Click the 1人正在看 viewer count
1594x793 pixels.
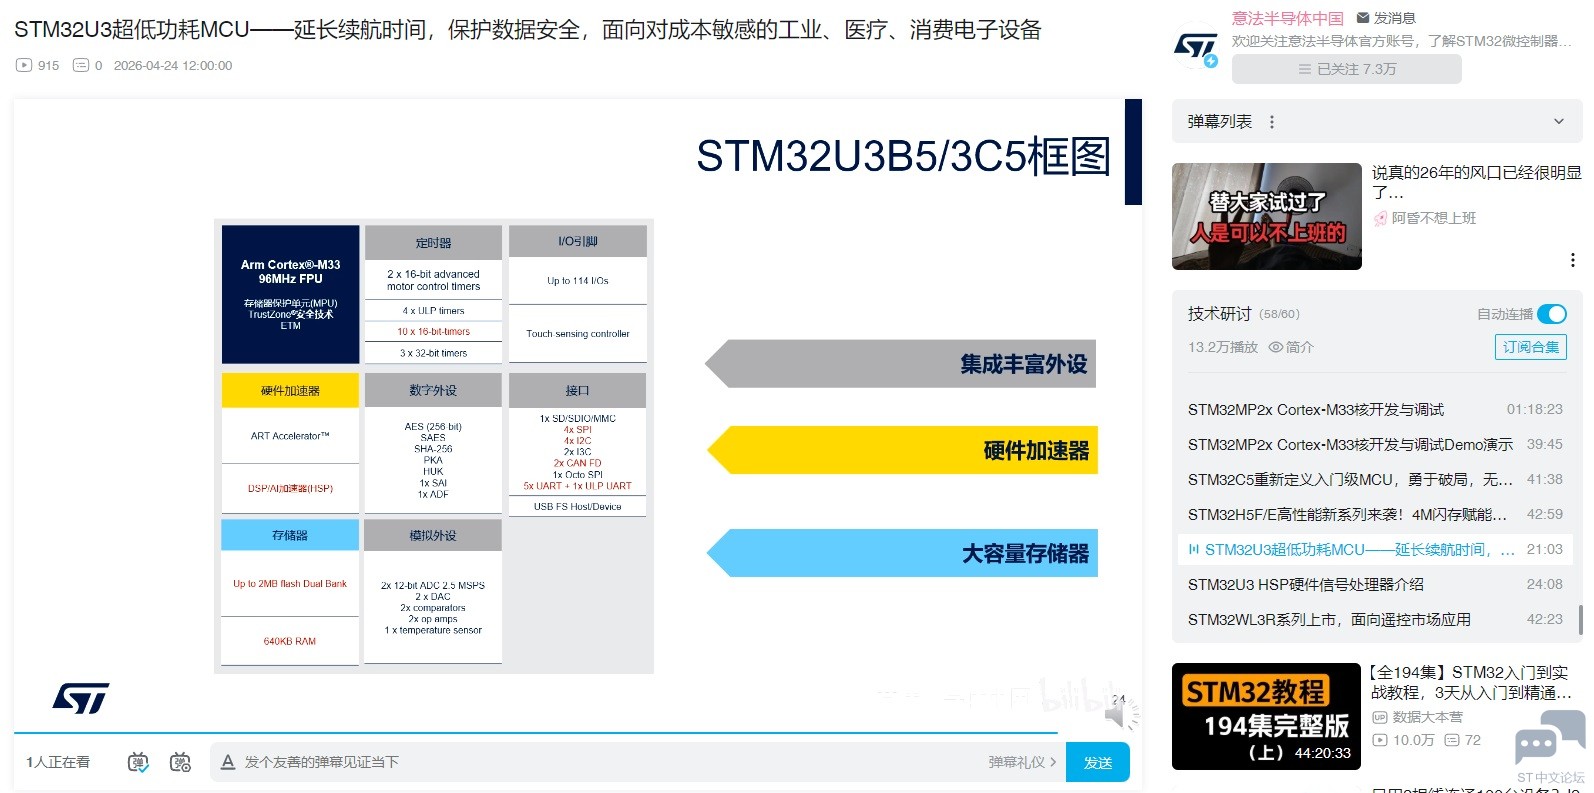(x=58, y=762)
